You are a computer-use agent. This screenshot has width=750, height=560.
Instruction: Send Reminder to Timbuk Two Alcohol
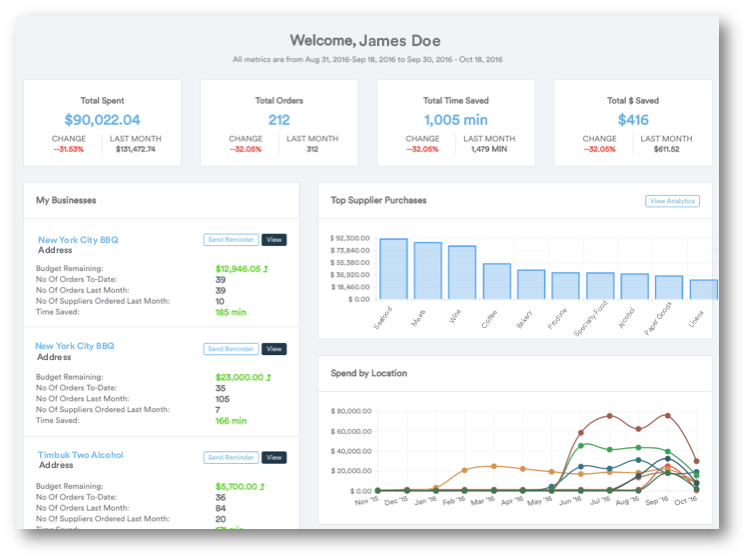tap(231, 458)
